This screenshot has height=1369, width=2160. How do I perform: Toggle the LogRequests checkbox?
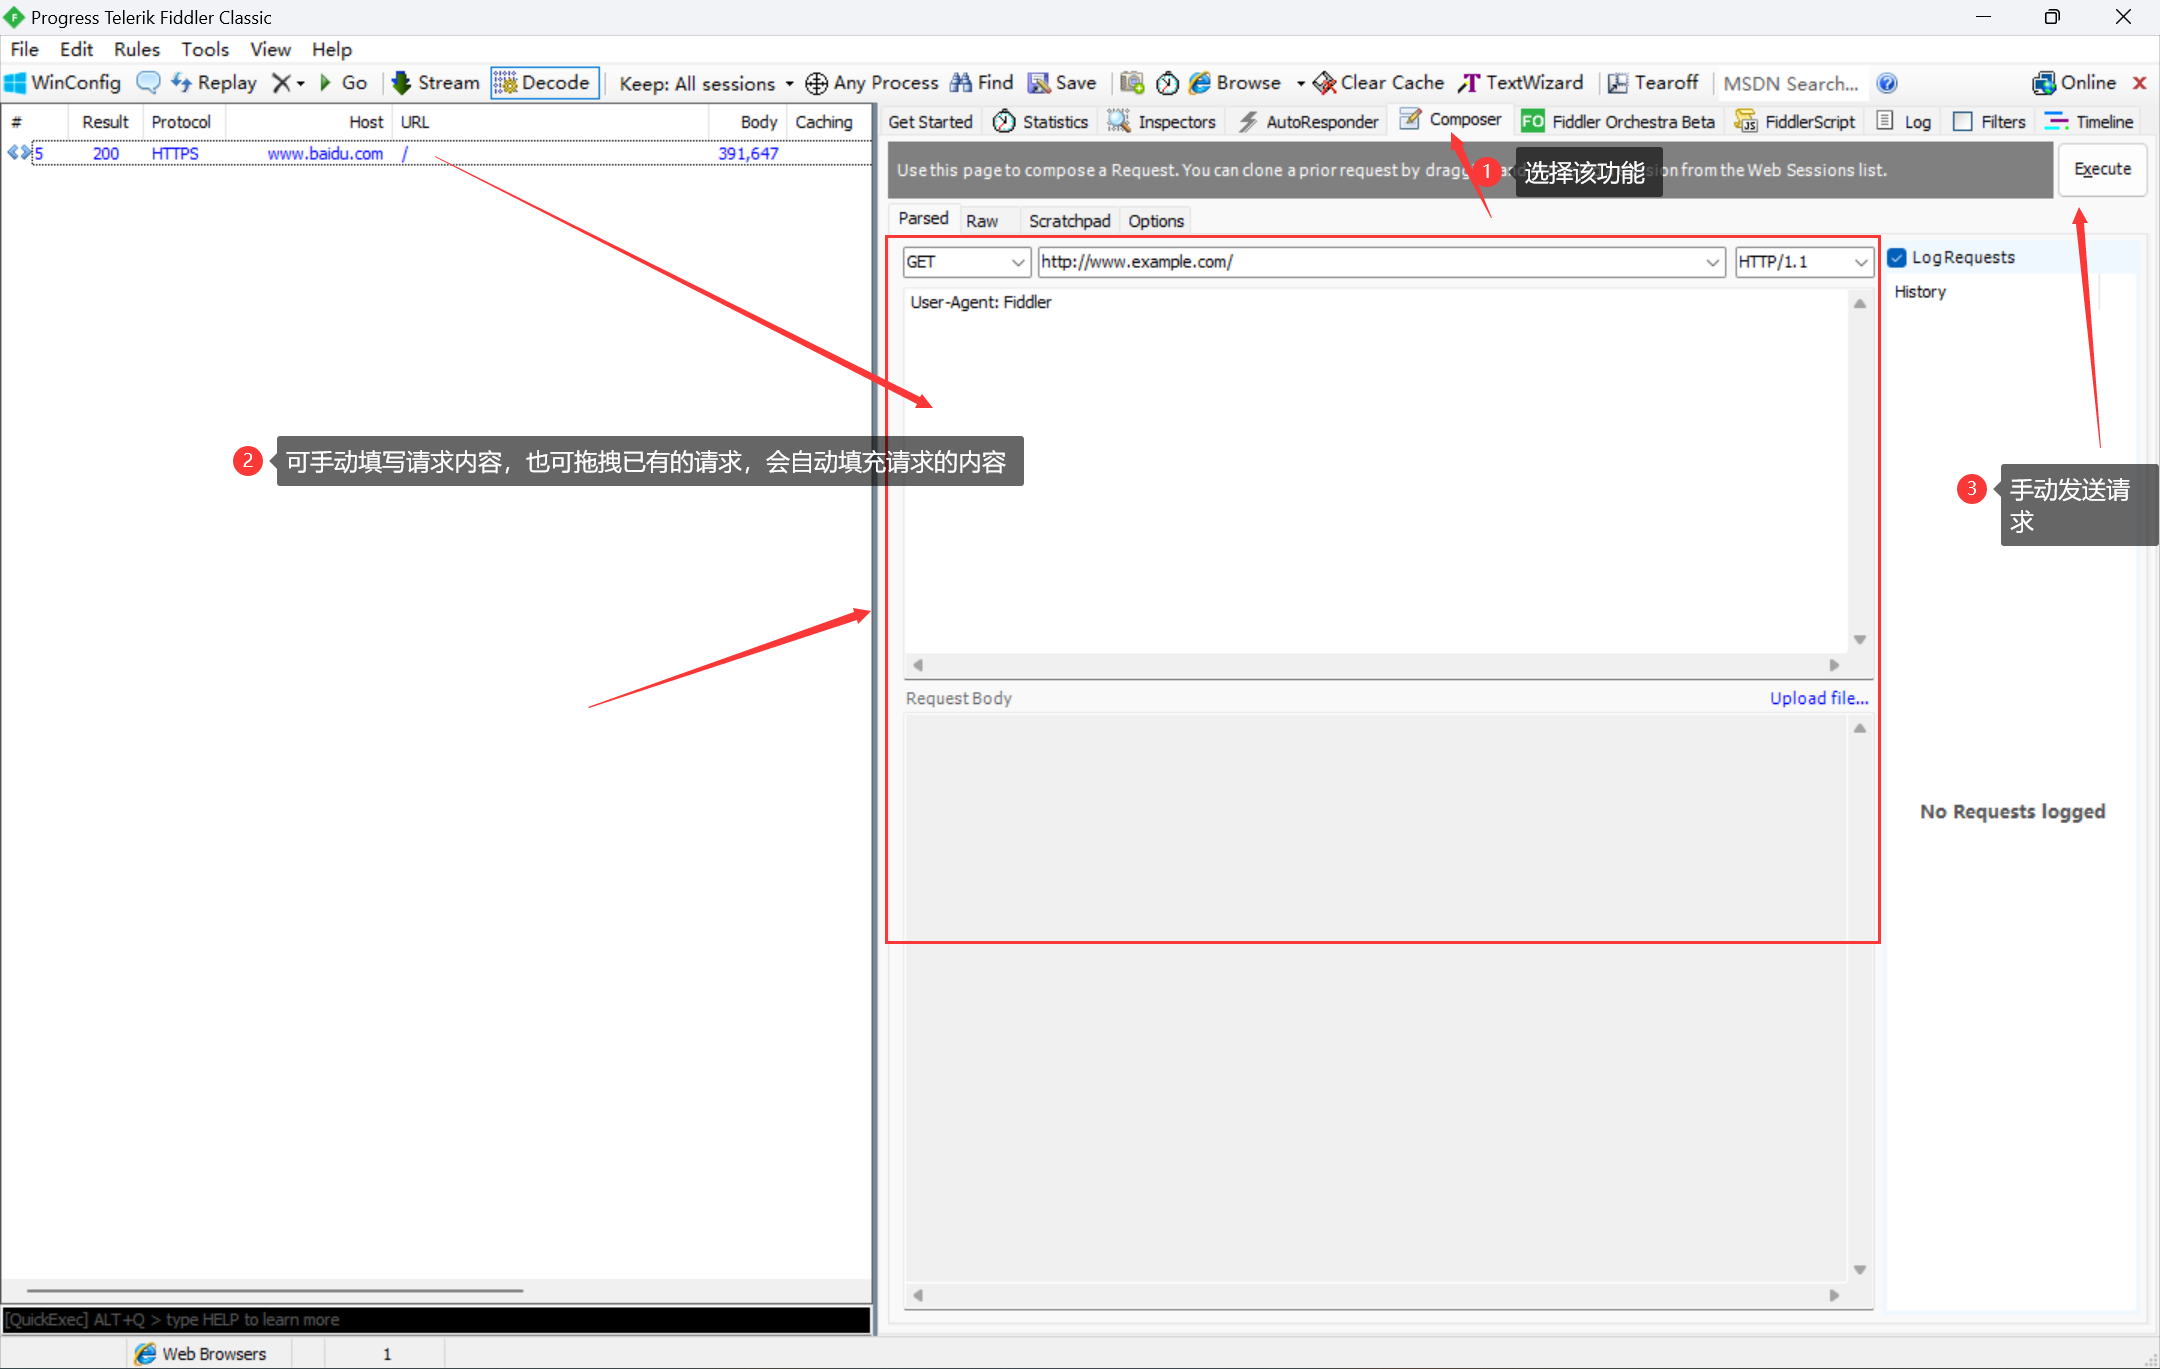(1896, 256)
